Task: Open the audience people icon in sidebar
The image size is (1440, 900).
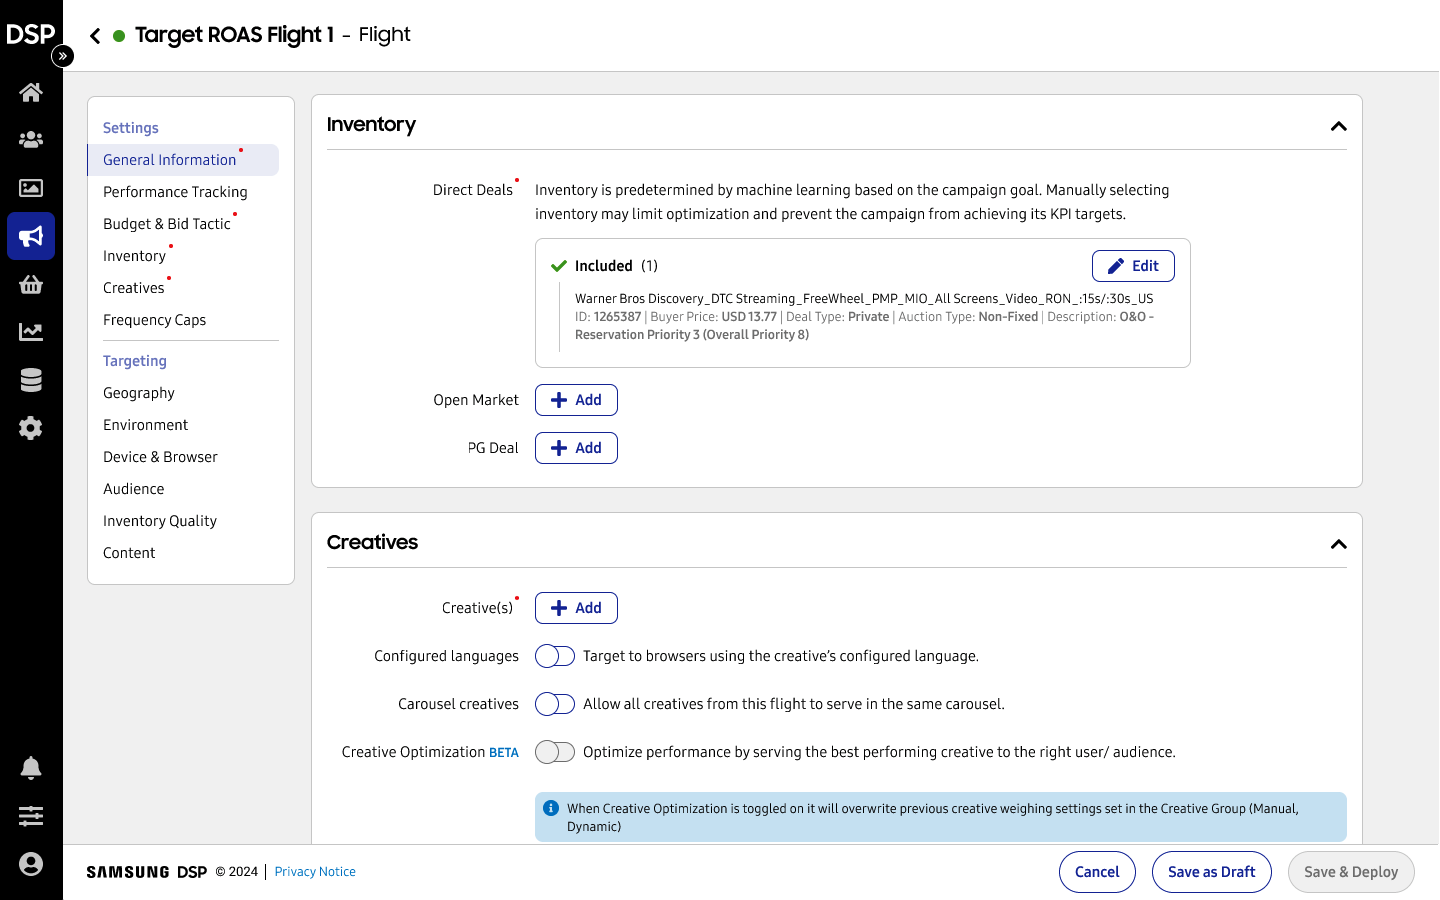Action: tap(31, 140)
